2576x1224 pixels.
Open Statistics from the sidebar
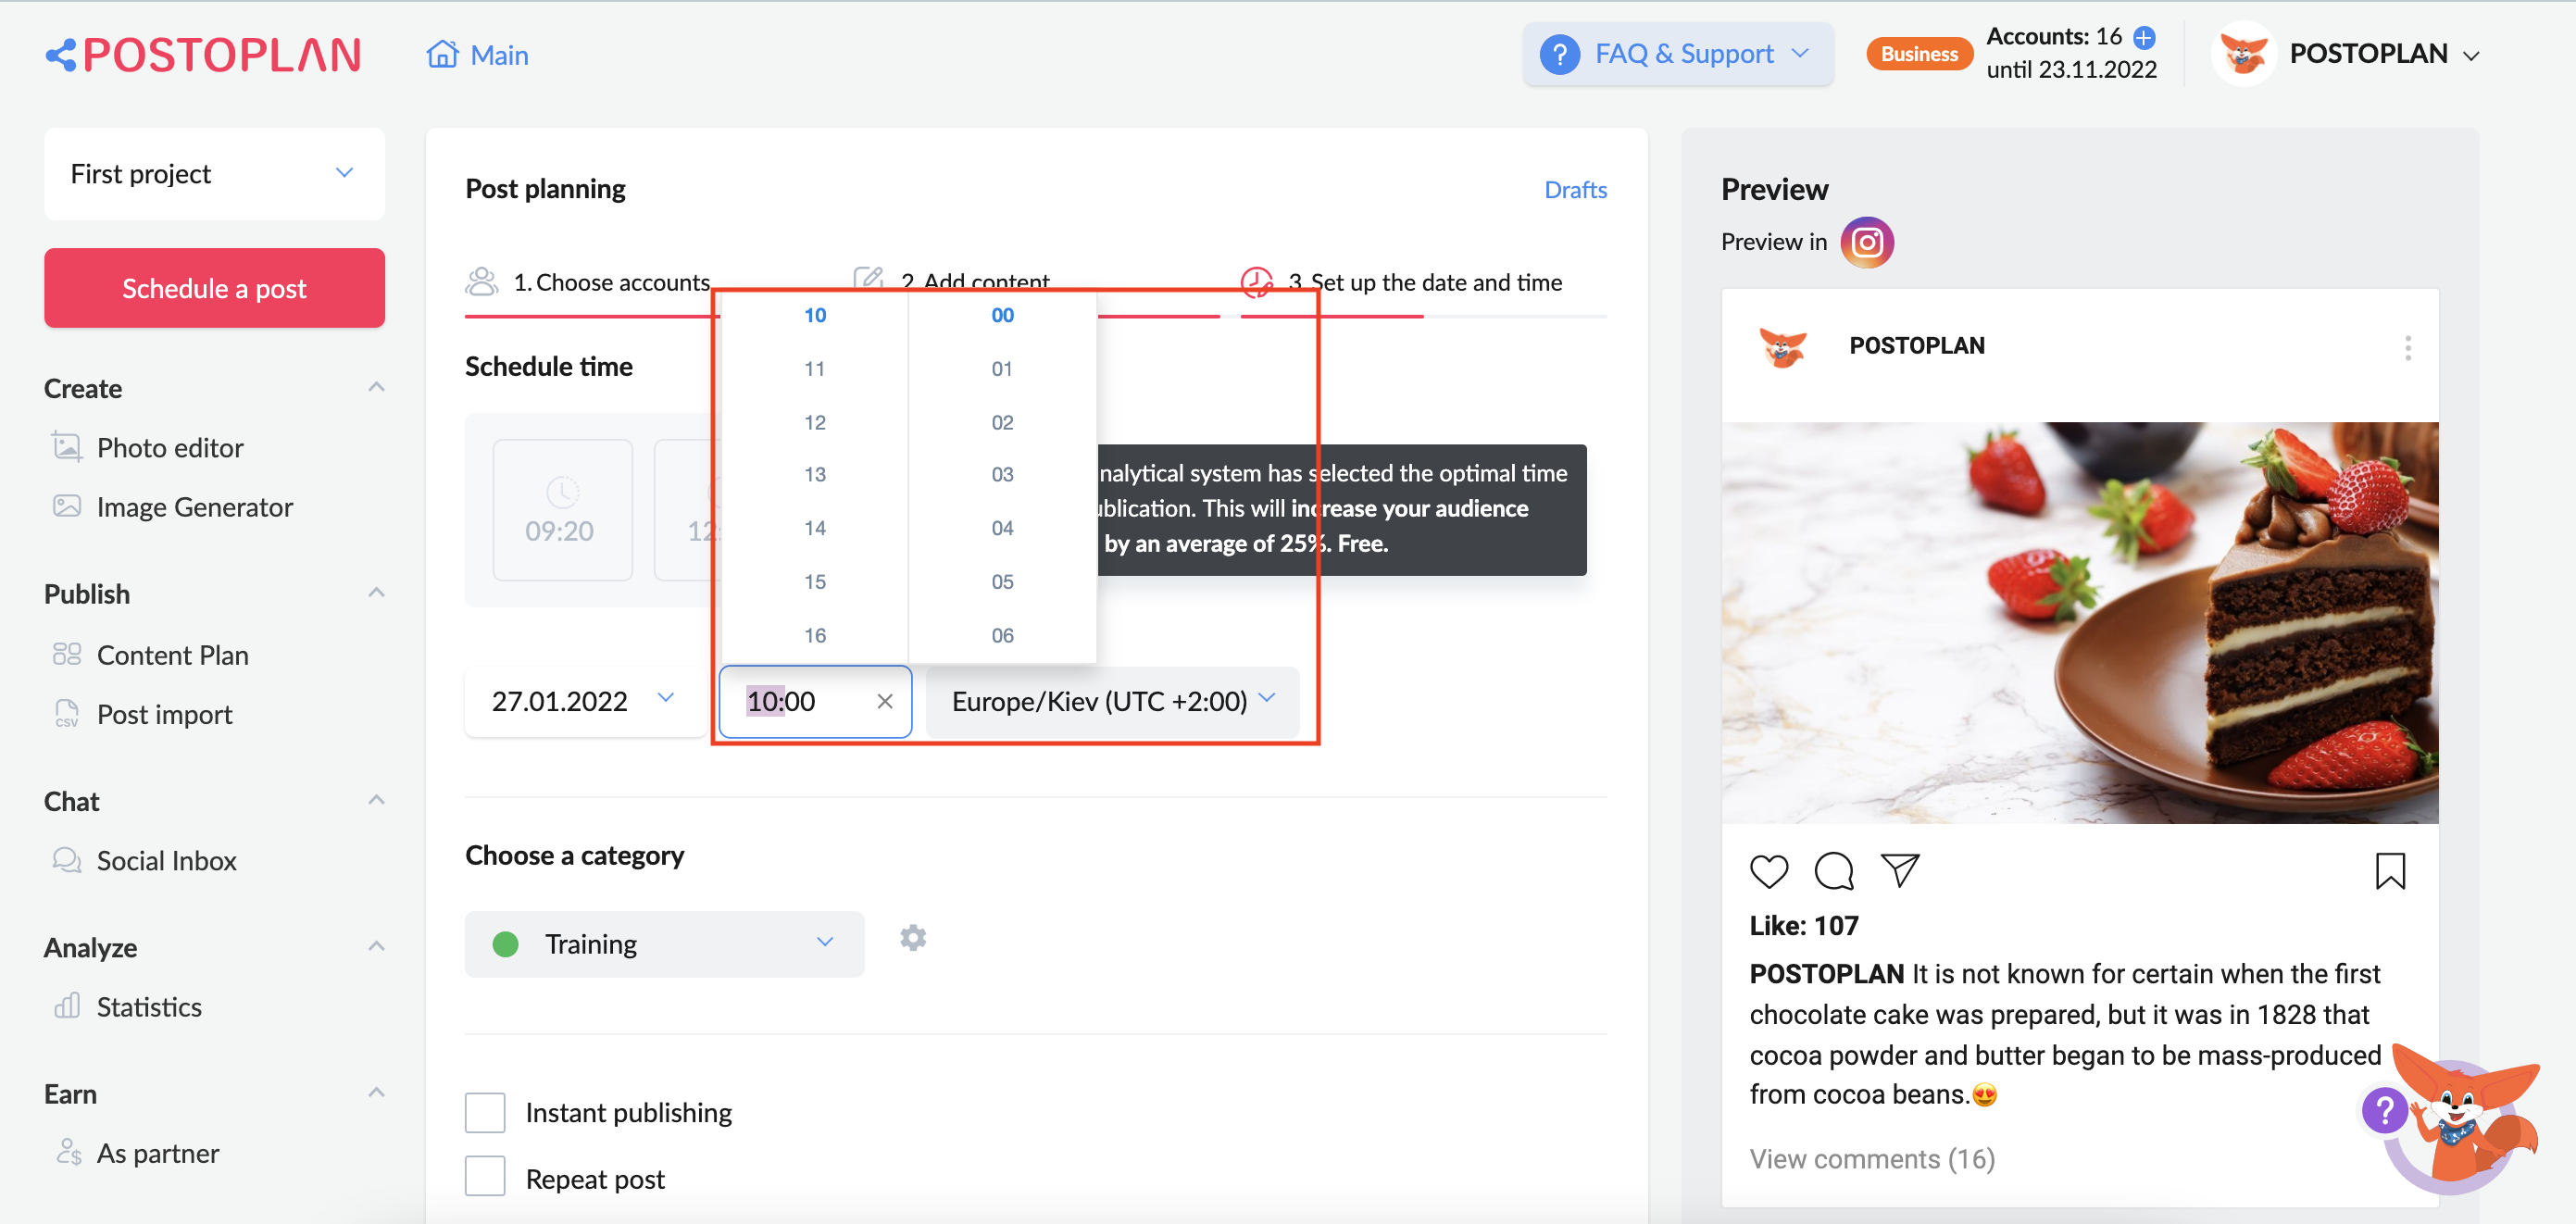coord(150,1006)
